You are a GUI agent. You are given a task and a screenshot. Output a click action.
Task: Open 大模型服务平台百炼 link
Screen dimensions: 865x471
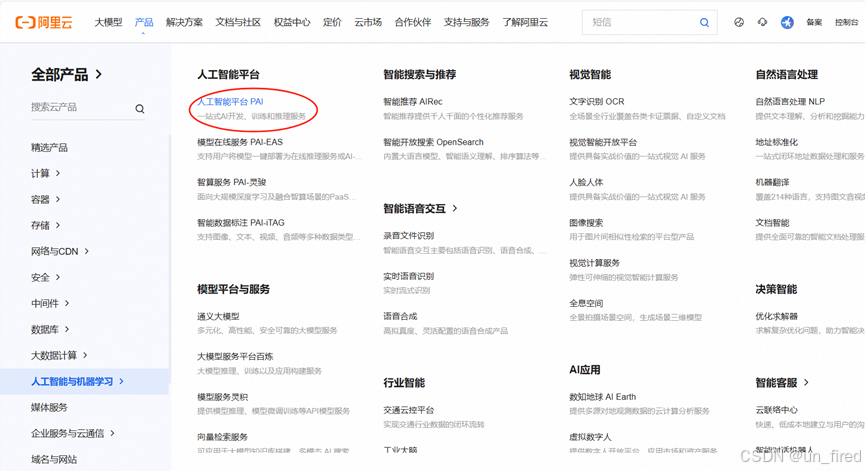(x=236, y=356)
